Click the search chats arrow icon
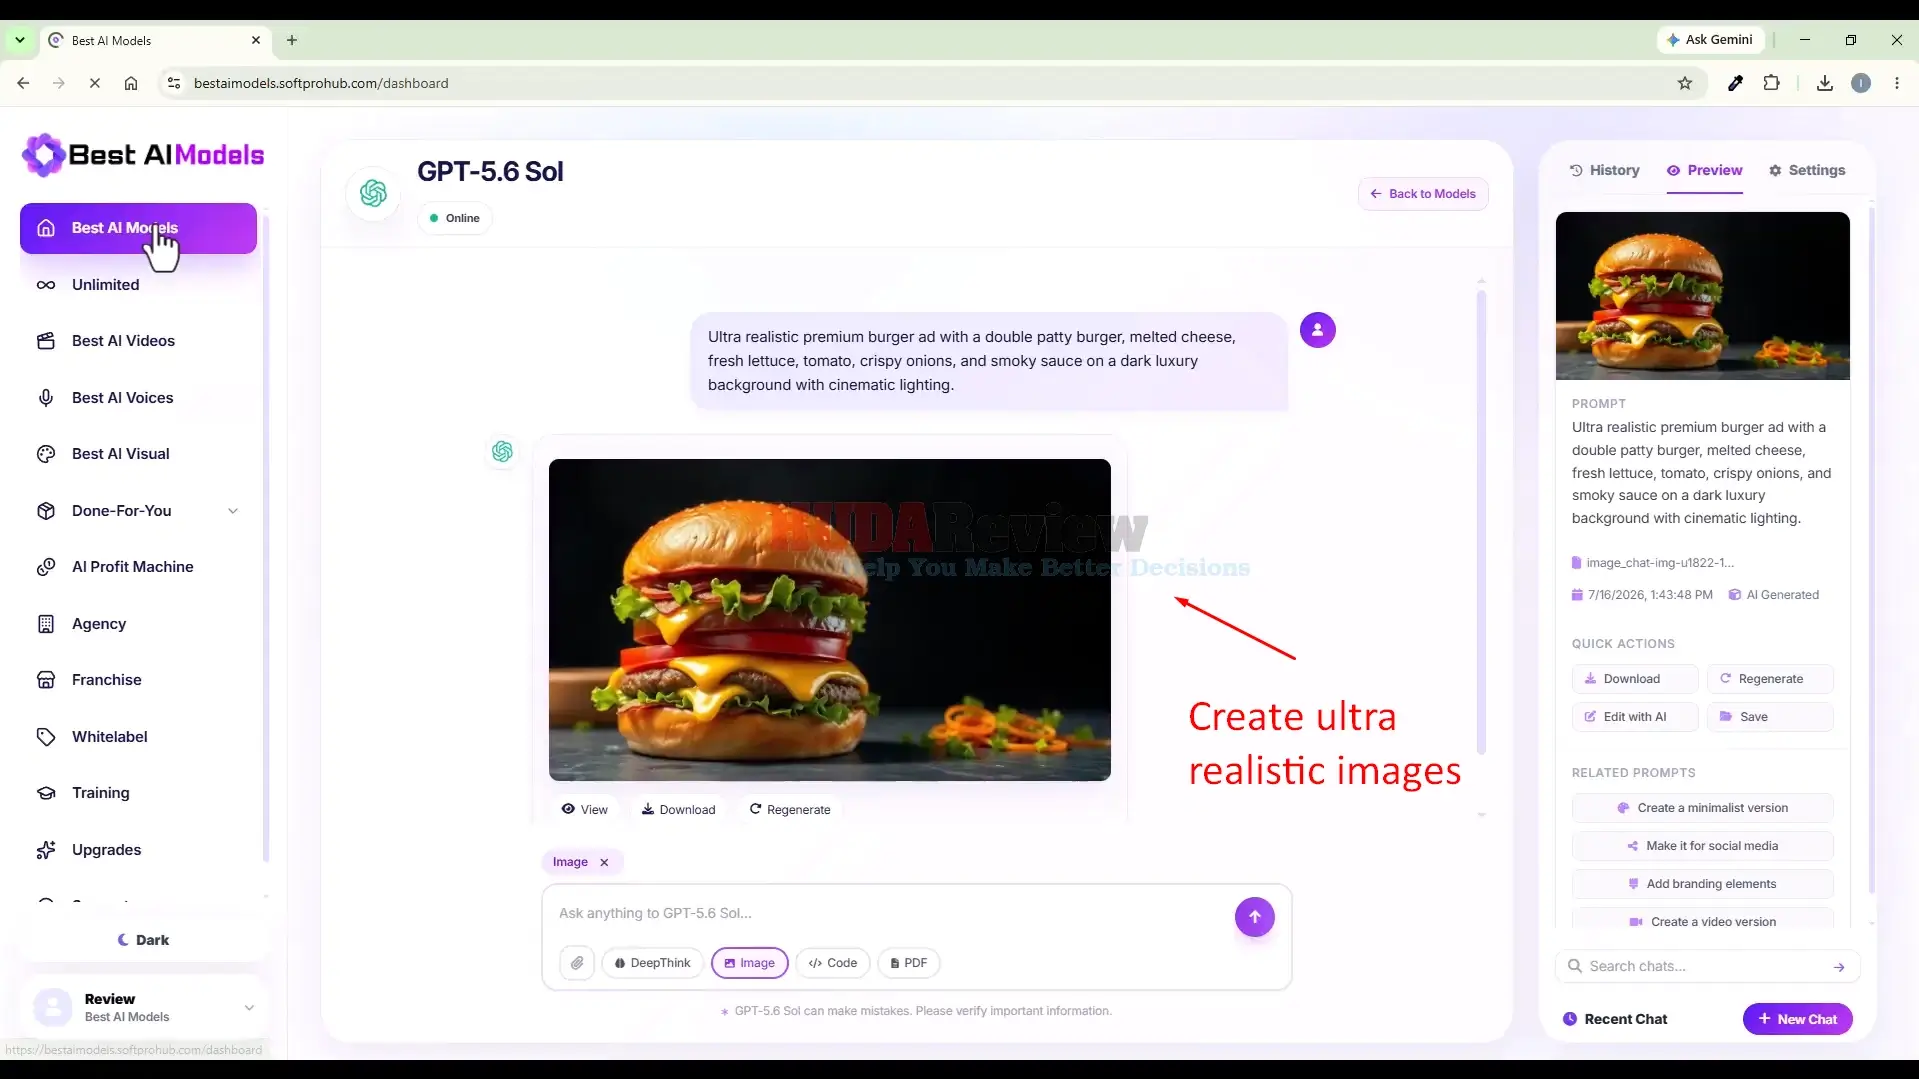This screenshot has height=1079, width=1919. (x=1839, y=967)
